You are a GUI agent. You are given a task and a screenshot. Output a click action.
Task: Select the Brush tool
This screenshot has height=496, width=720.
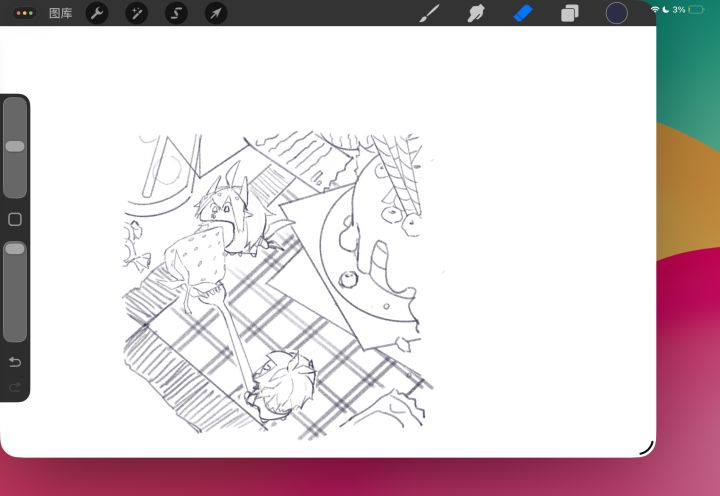(x=429, y=13)
